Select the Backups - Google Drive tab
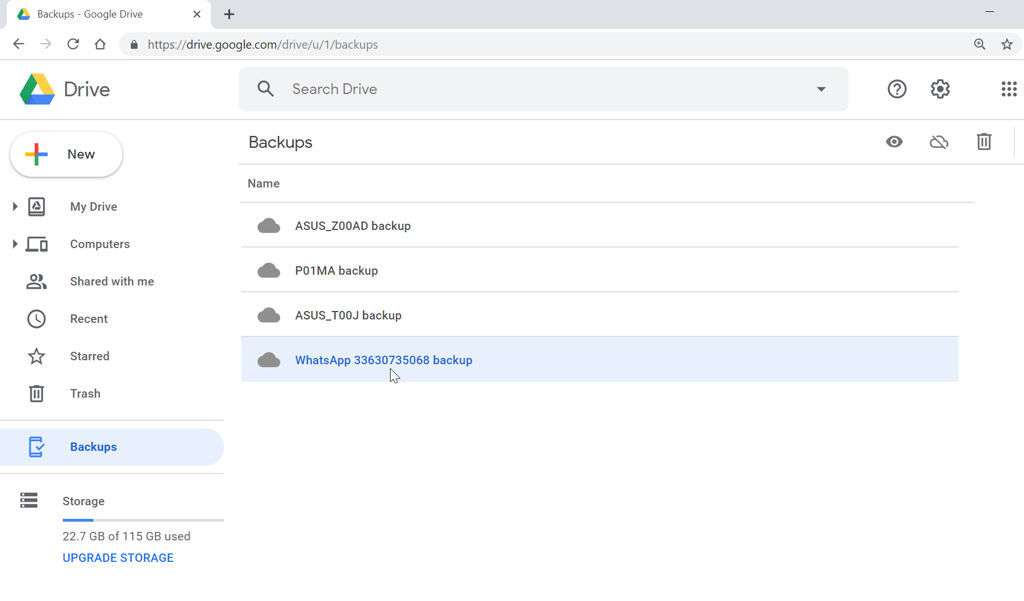 (x=108, y=14)
